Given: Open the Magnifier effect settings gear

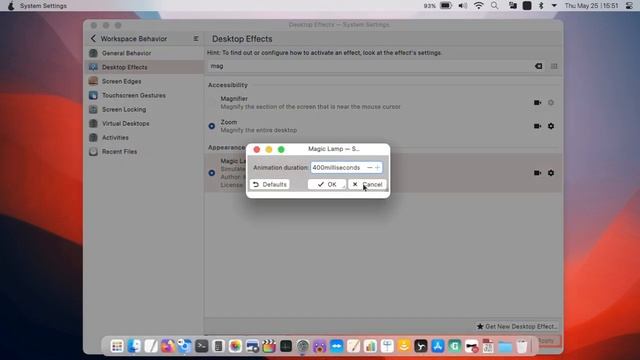Looking at the screenshot, I should pos(551,103).
